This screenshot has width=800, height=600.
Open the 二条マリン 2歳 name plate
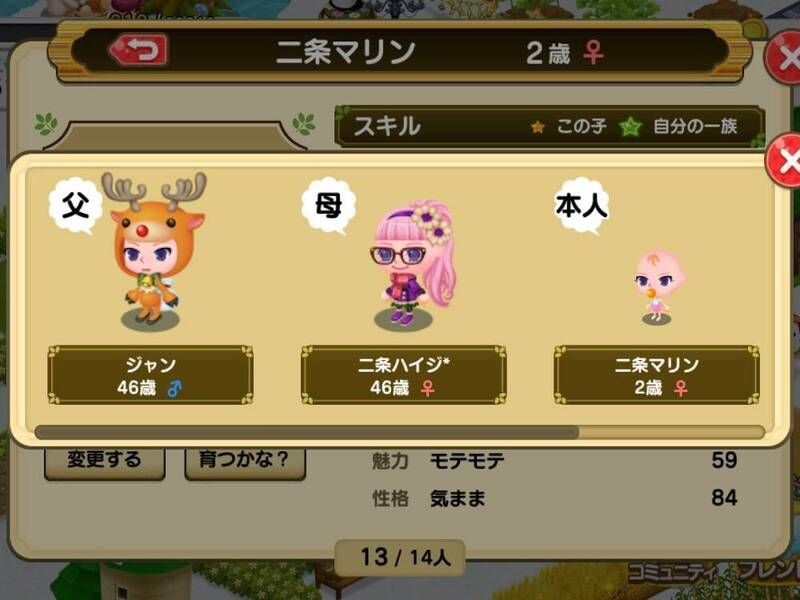[657, 375]
